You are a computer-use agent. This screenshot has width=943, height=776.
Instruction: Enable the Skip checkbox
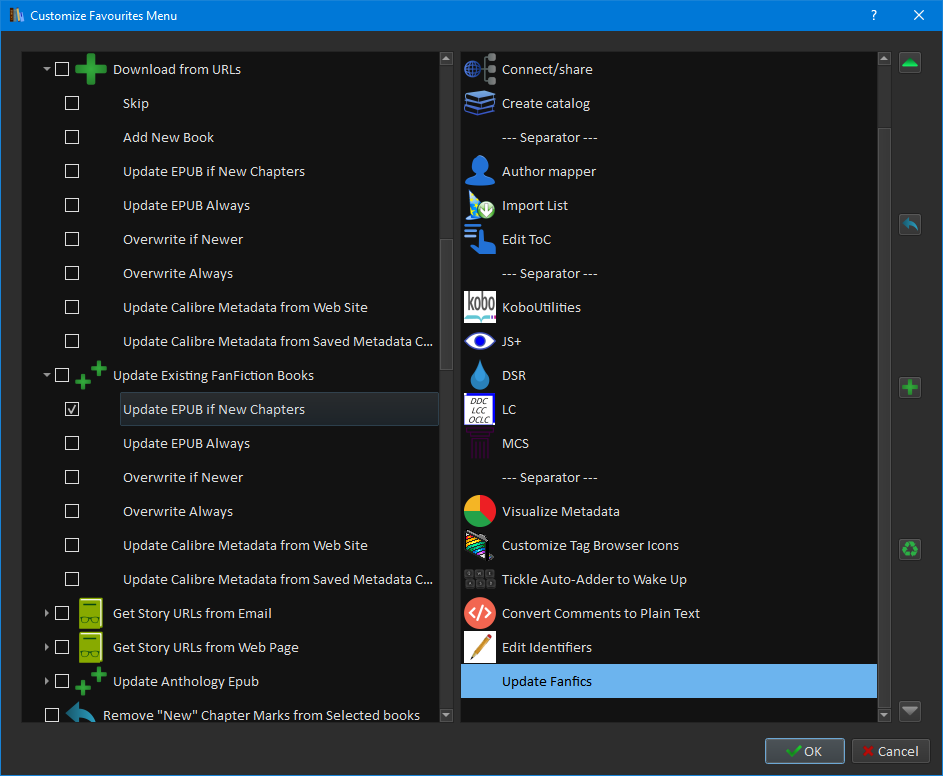click(x=72, y=103)
